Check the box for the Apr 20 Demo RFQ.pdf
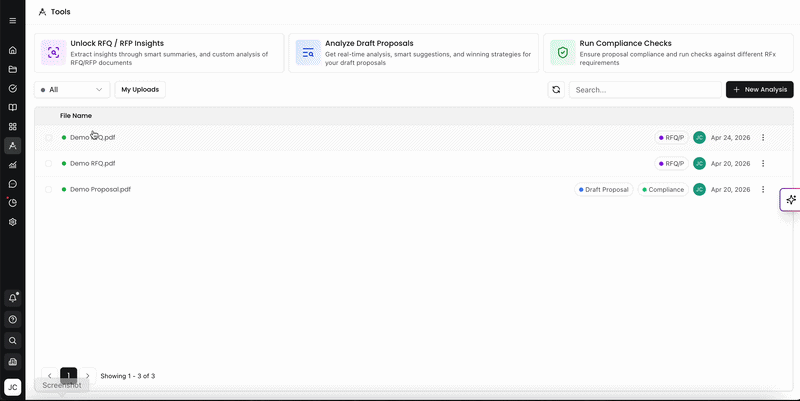 pyautogui.click(x=48, y=163)
